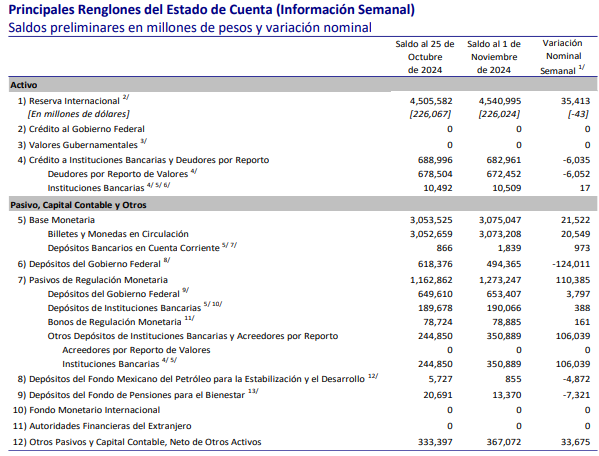Click variation value -6,035
The image size is (599, 456).
coord(576,160)
